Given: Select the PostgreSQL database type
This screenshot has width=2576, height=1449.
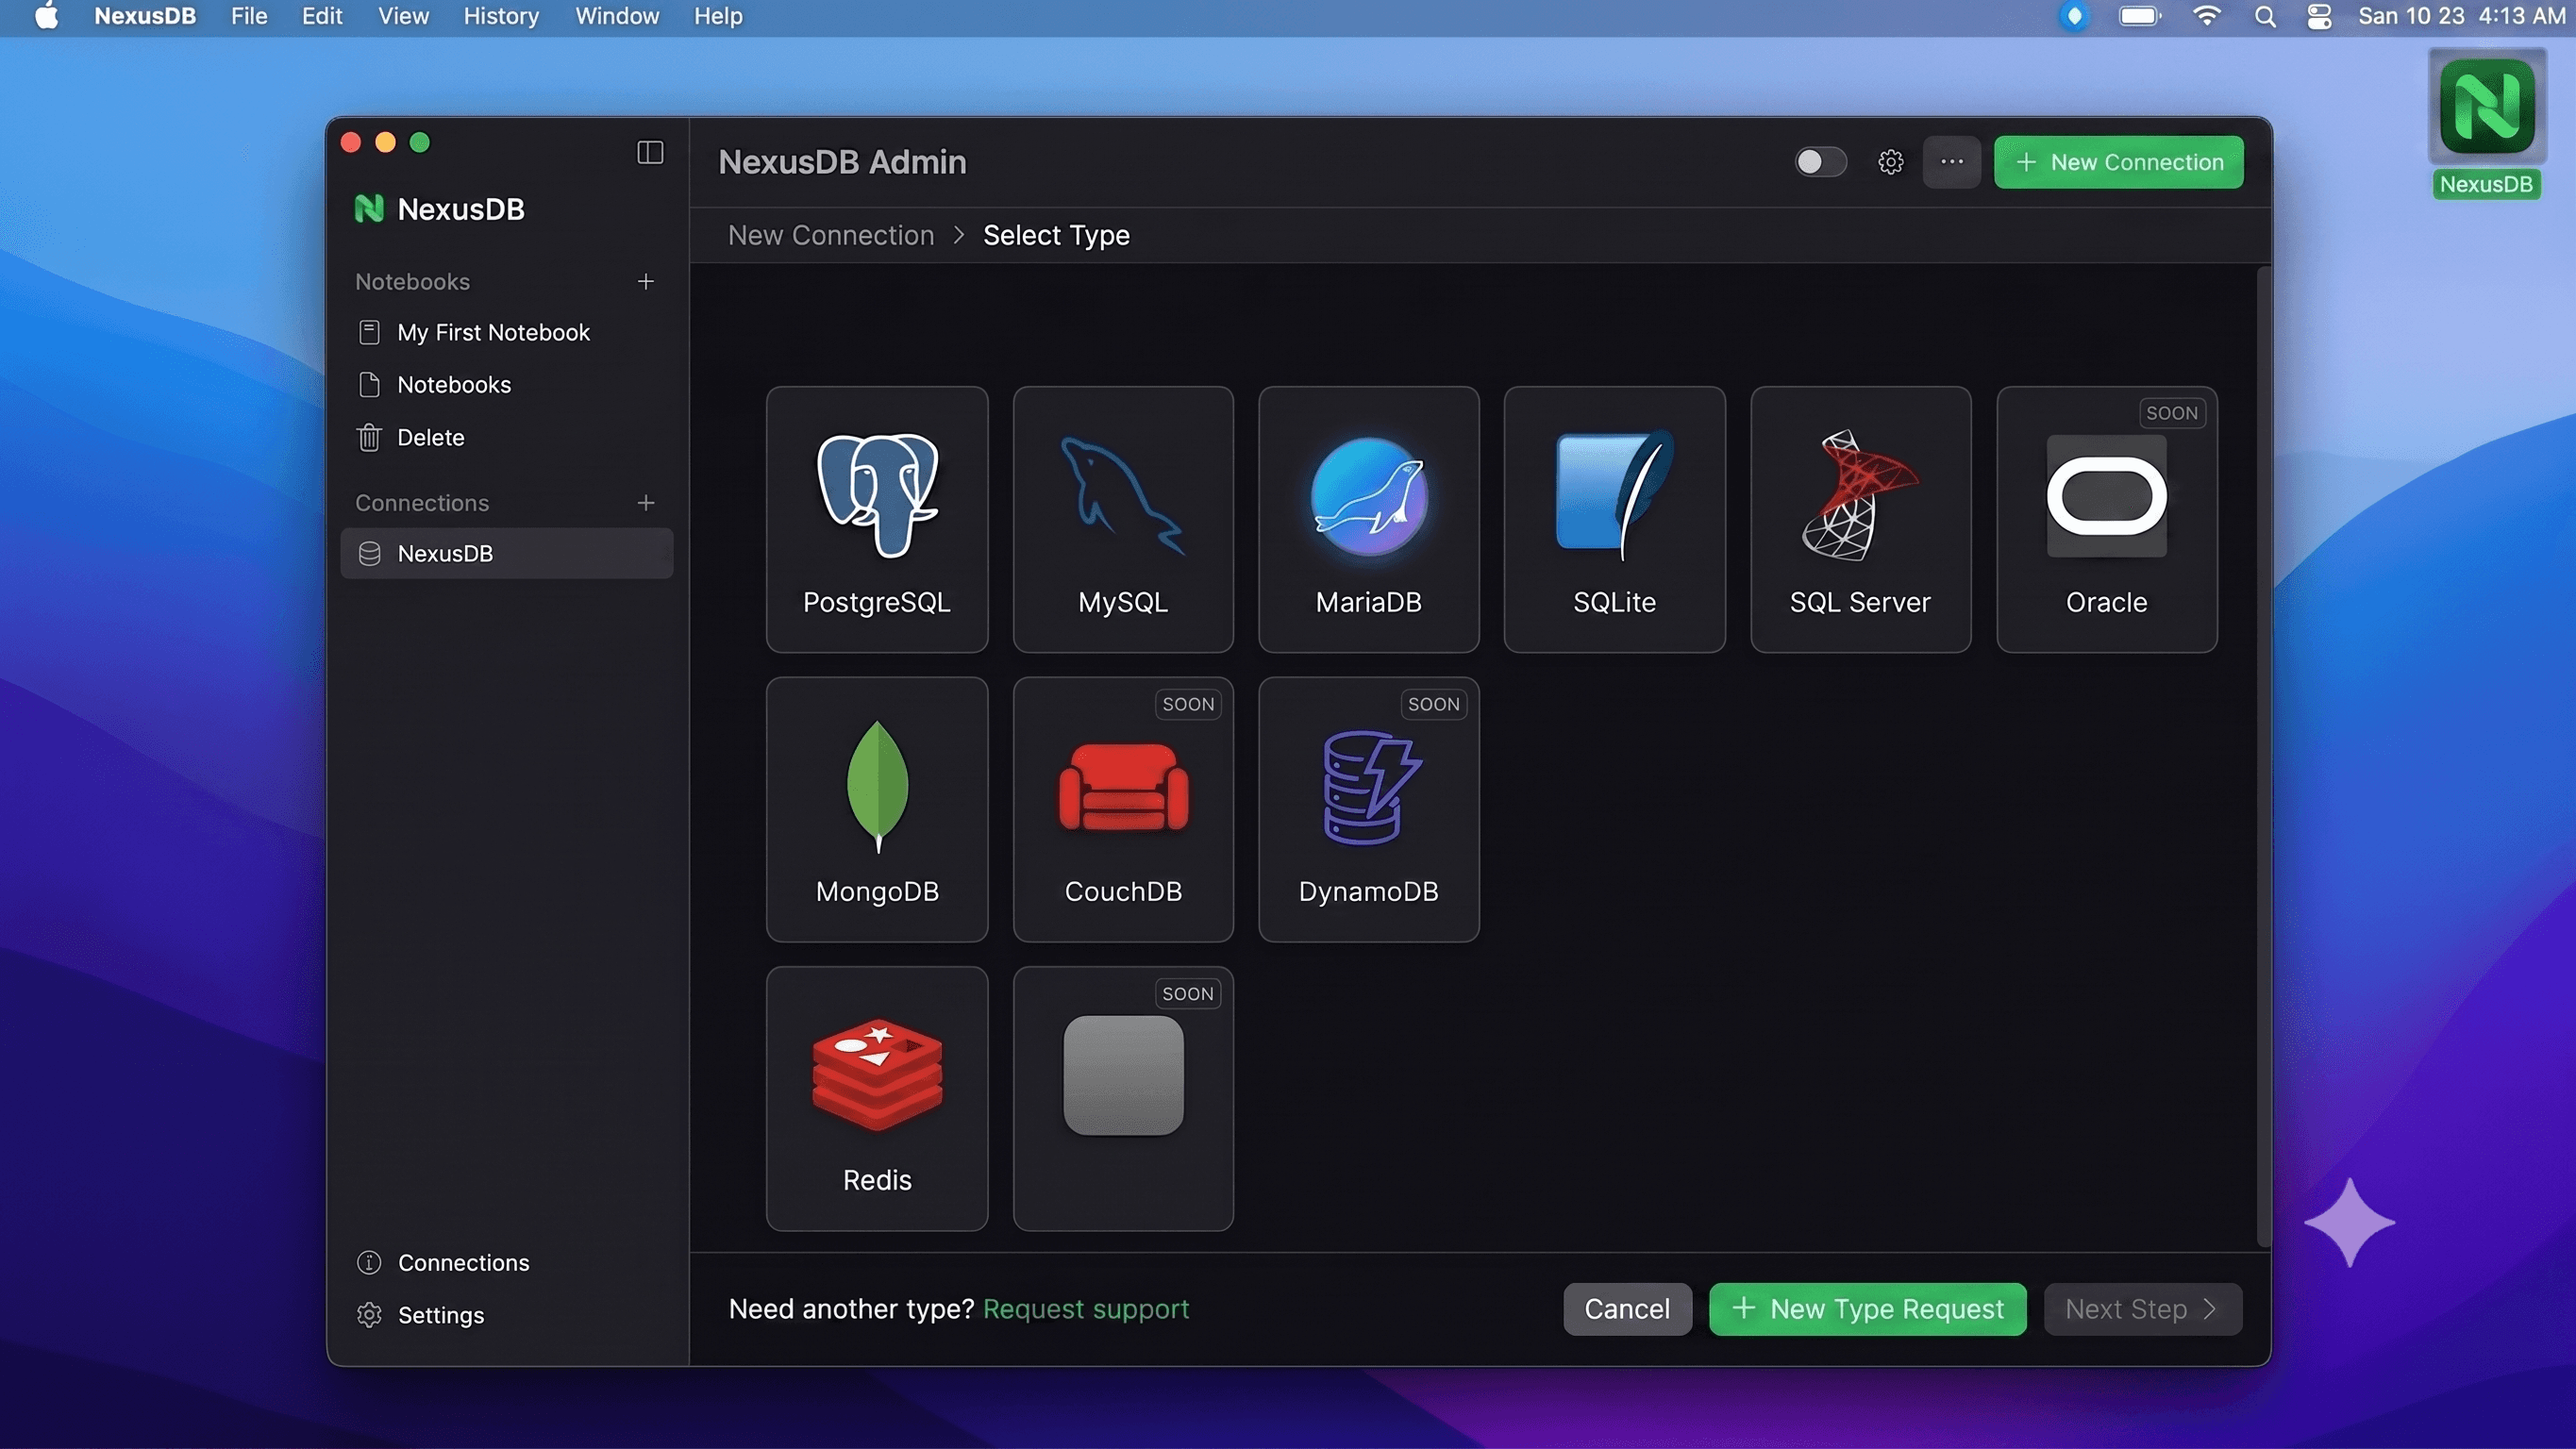Looking at the screenshot, I should coord(876,519).
